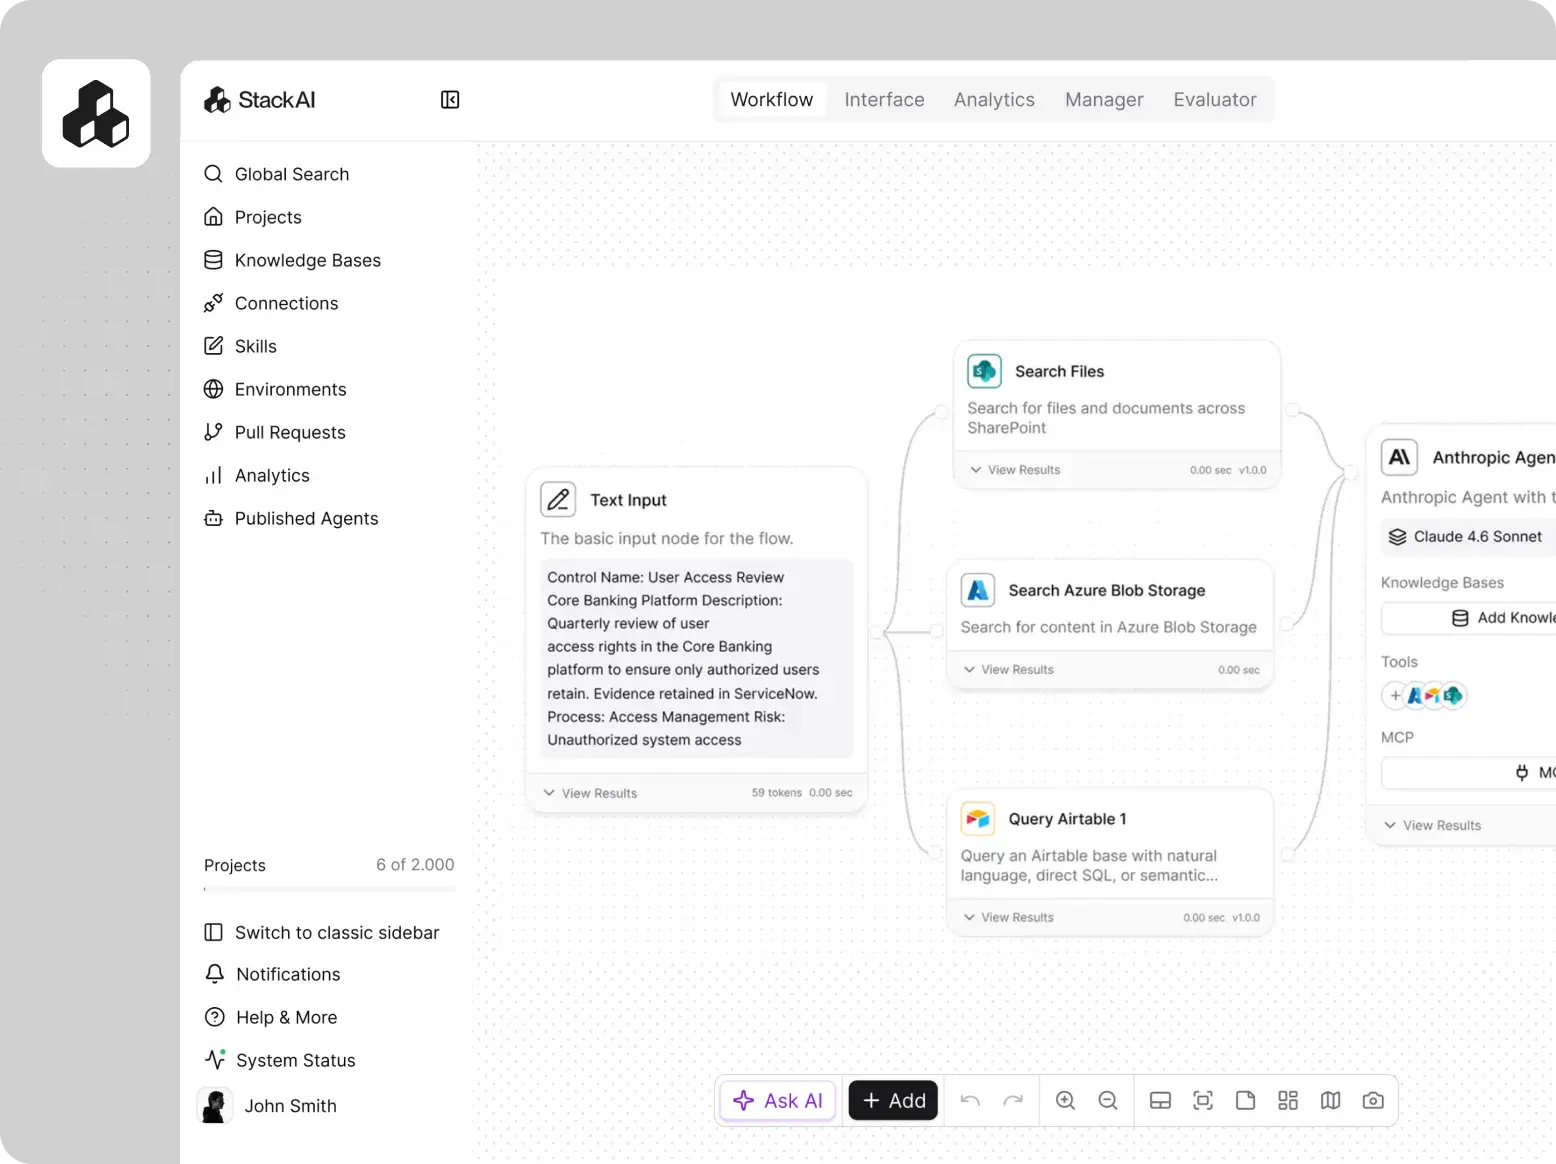Switch to the Workflow tab
Viewport: 1556px width, 1164px height.
pos(772,100)
